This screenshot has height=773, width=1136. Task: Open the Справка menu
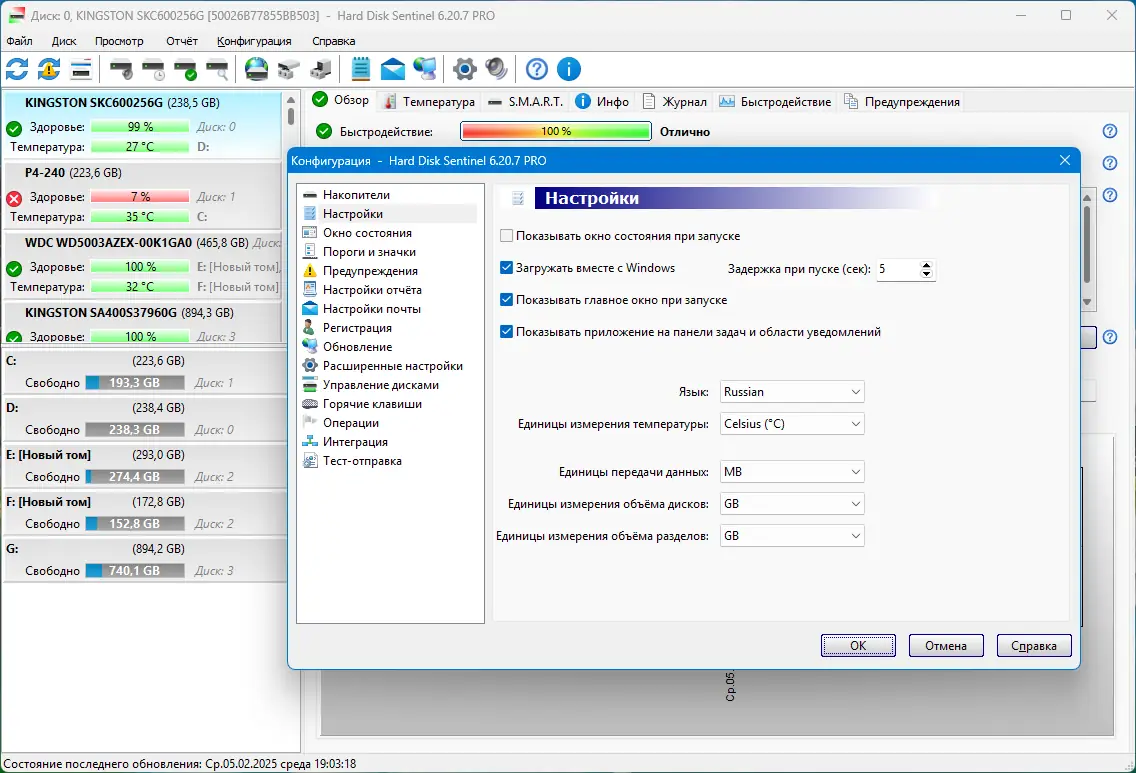tap(333, 41)
